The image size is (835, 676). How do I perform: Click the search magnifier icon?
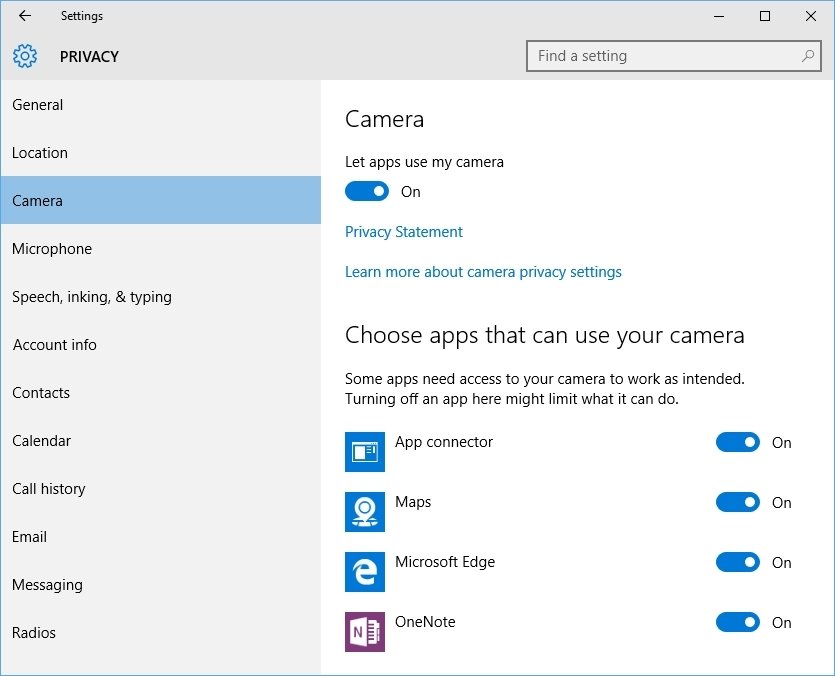tap(808, 56)
